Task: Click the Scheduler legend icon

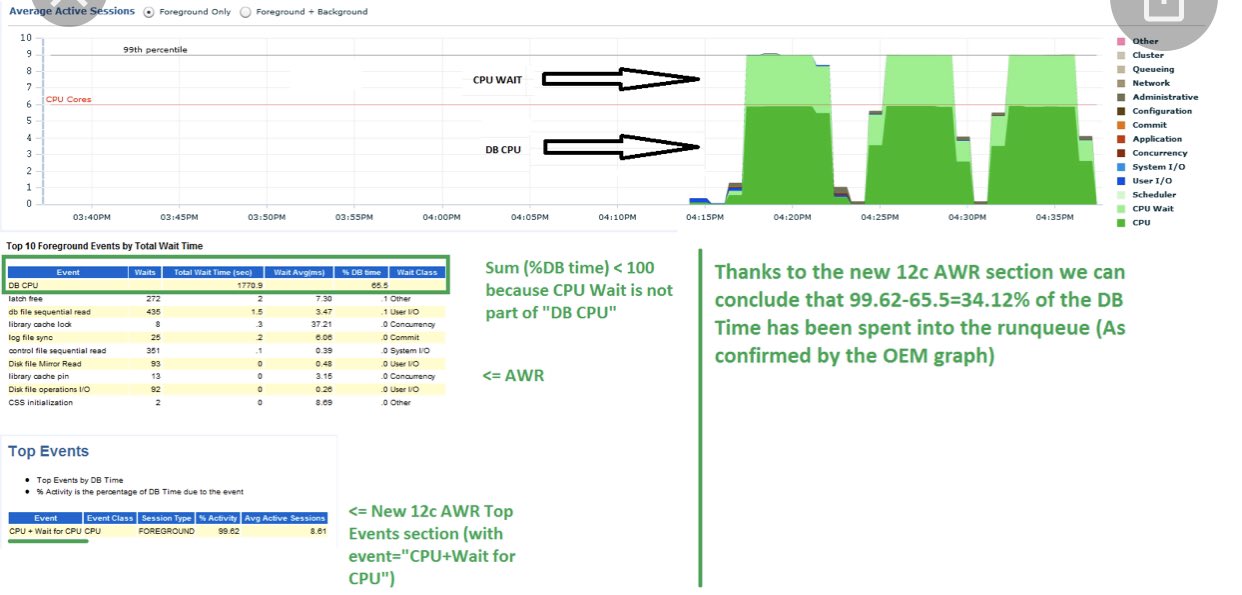Action: [1121, 195]
